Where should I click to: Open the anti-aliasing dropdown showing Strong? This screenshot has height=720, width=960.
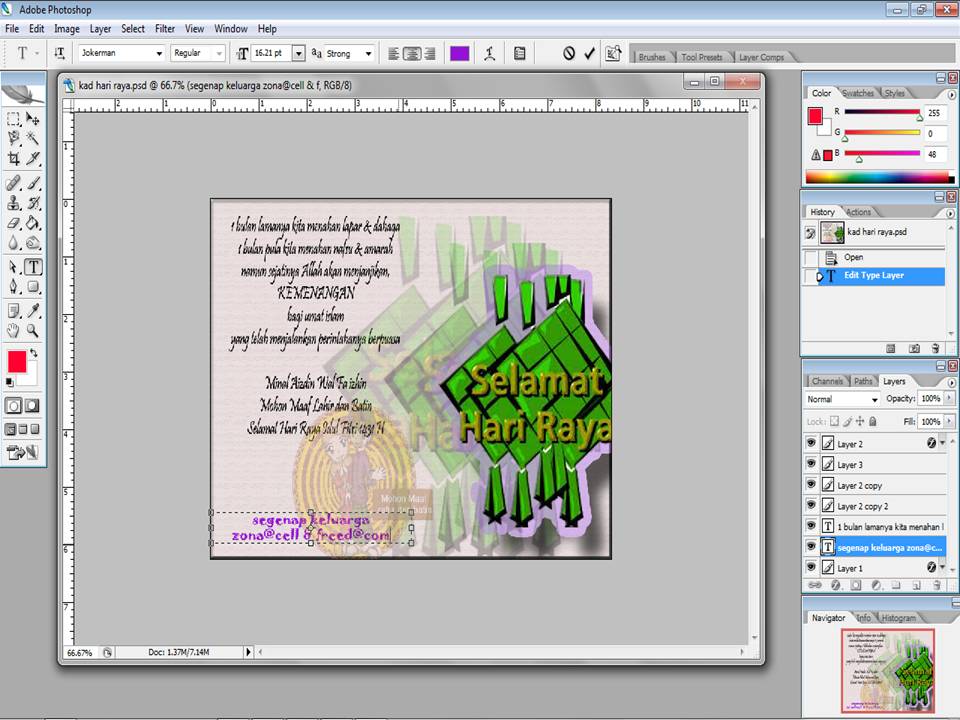(x=369, y=54)
